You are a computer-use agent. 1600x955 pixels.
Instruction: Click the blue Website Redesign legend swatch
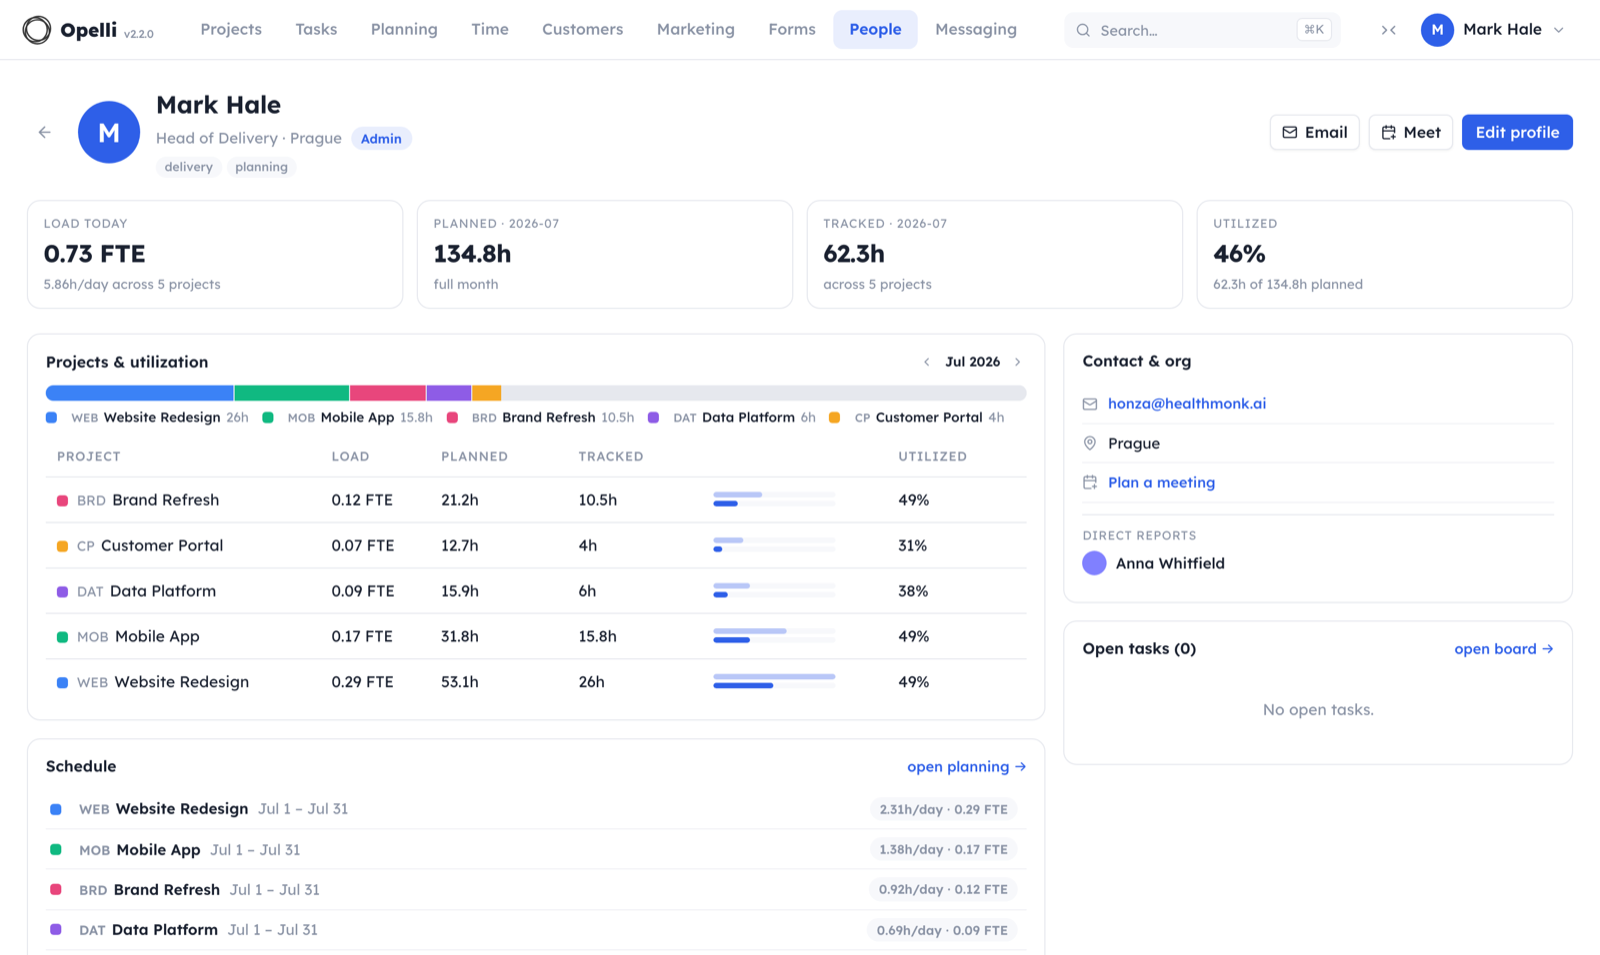pyautogui.click(x=52, y=418)
